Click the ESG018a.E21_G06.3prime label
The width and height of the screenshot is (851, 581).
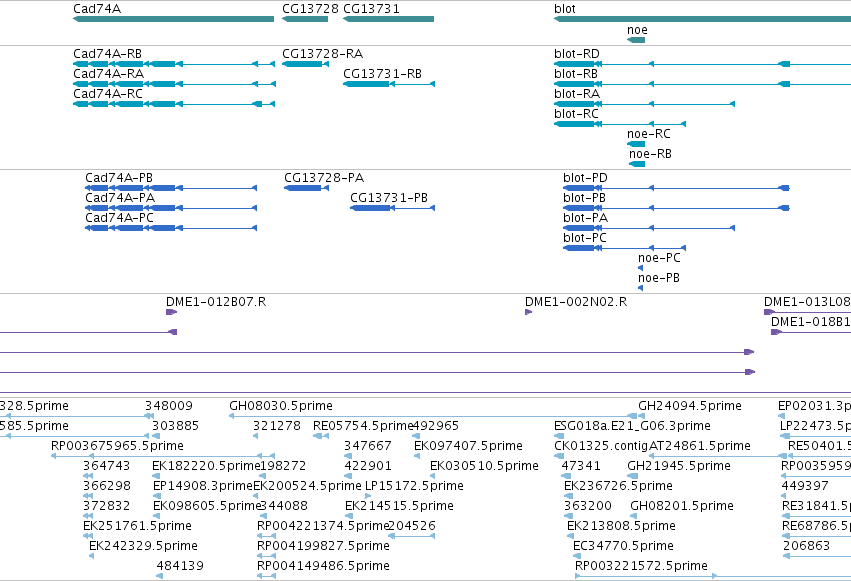point(632,426)
